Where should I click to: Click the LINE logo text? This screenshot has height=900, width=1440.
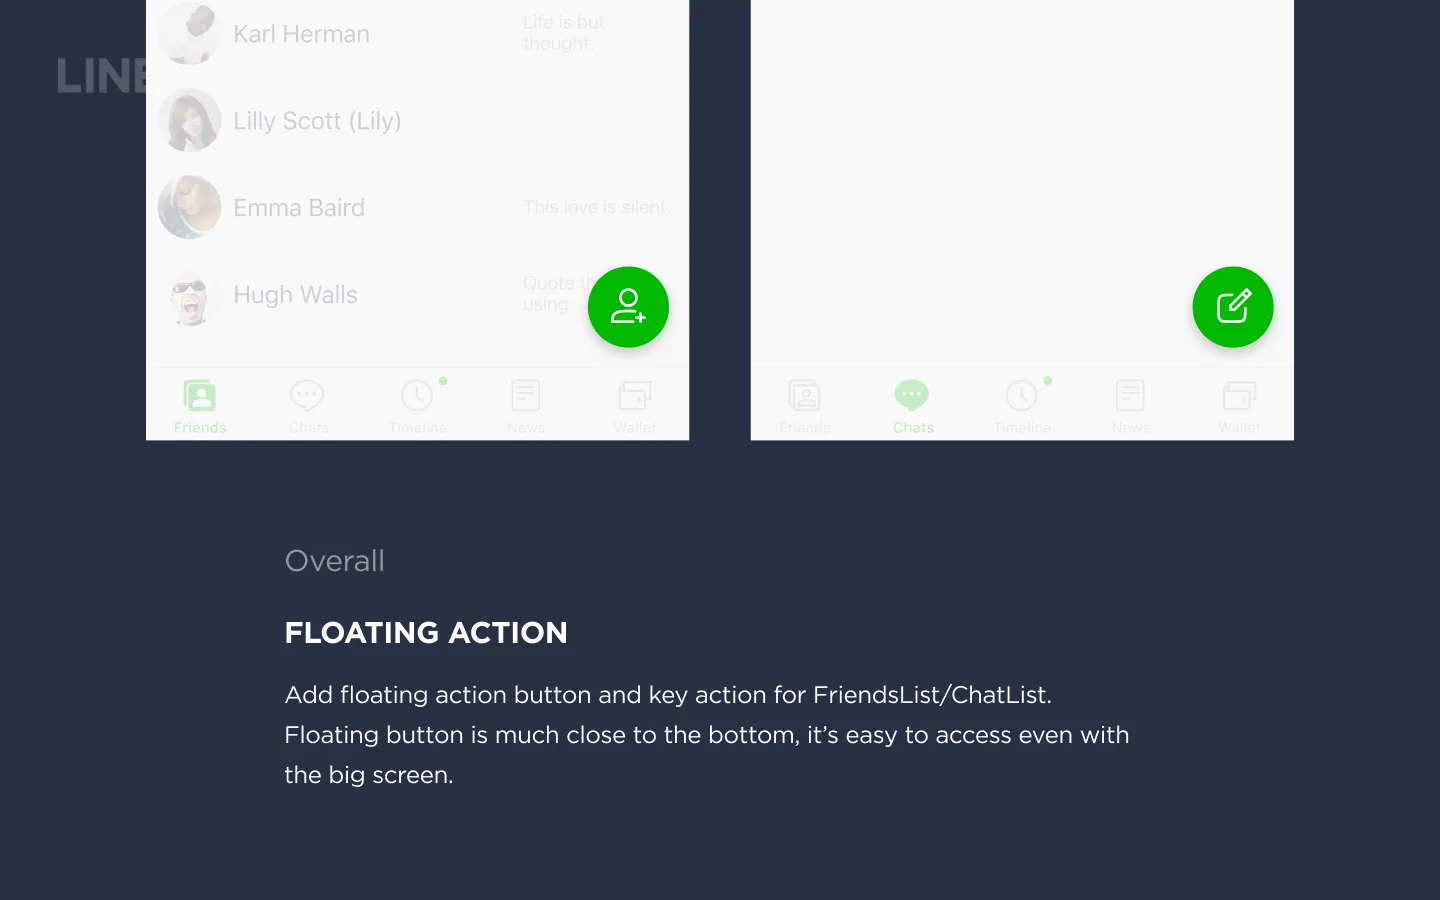coord(101,78)
